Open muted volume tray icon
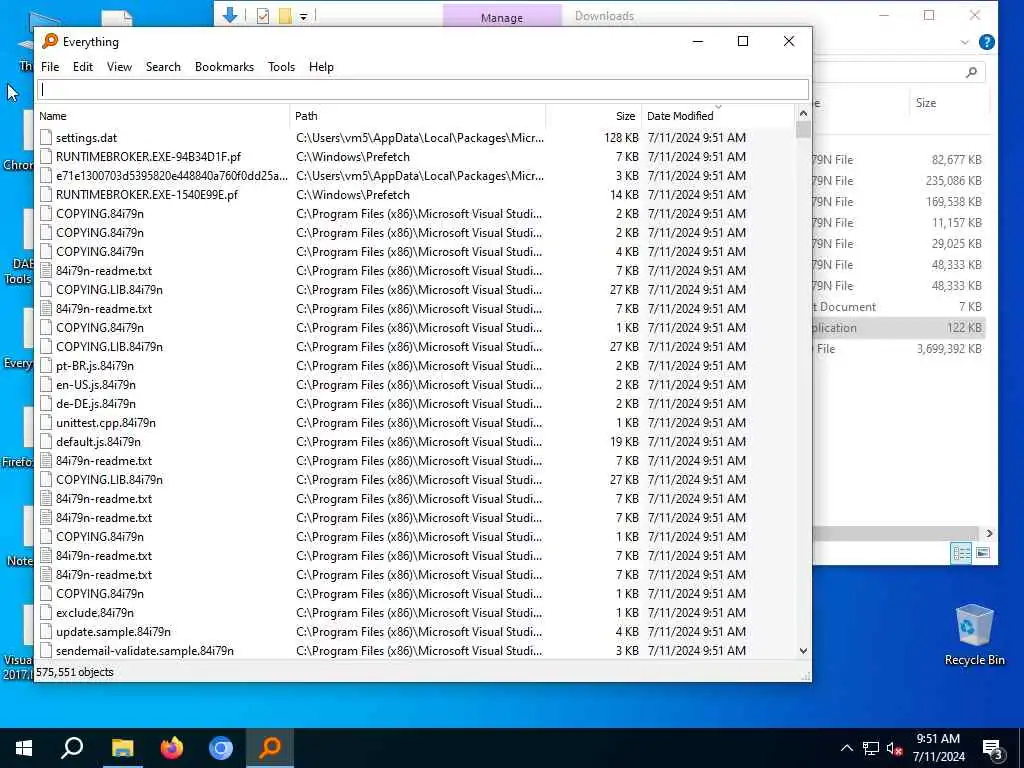 [x=895, y=748]
